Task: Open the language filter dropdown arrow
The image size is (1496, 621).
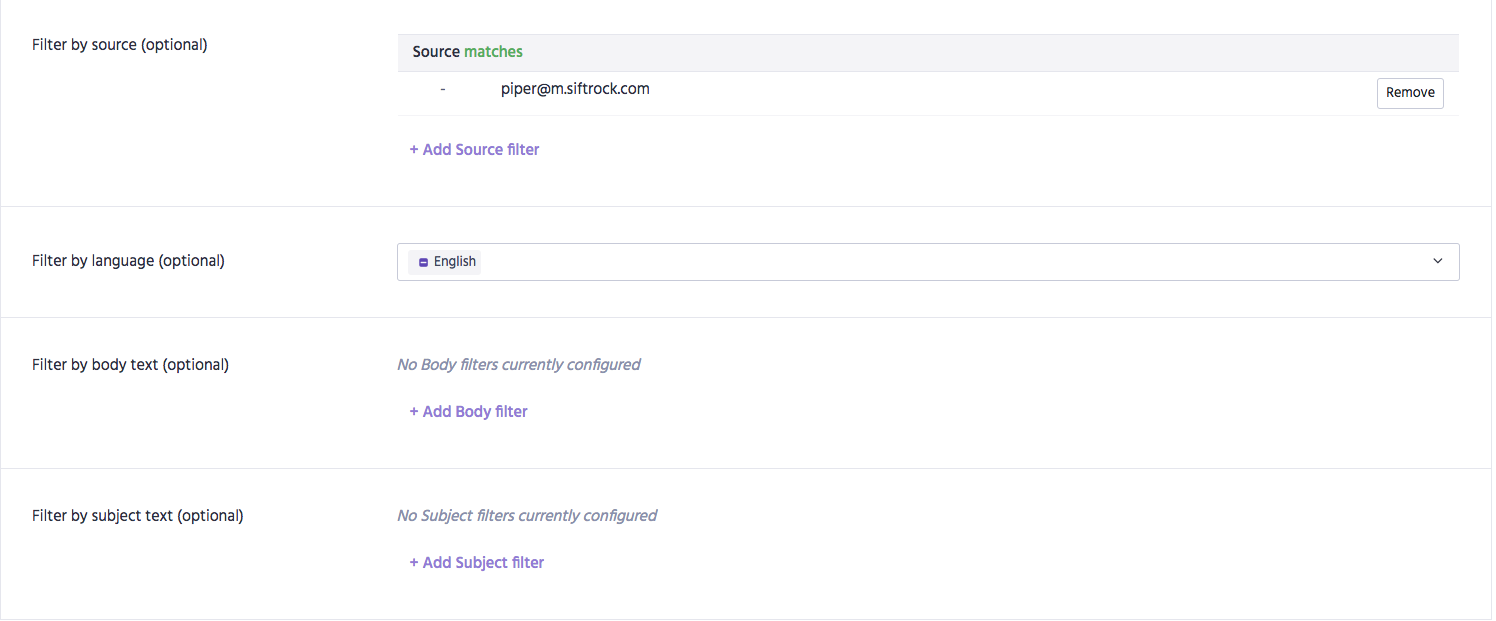Action: click(1438, 261)
